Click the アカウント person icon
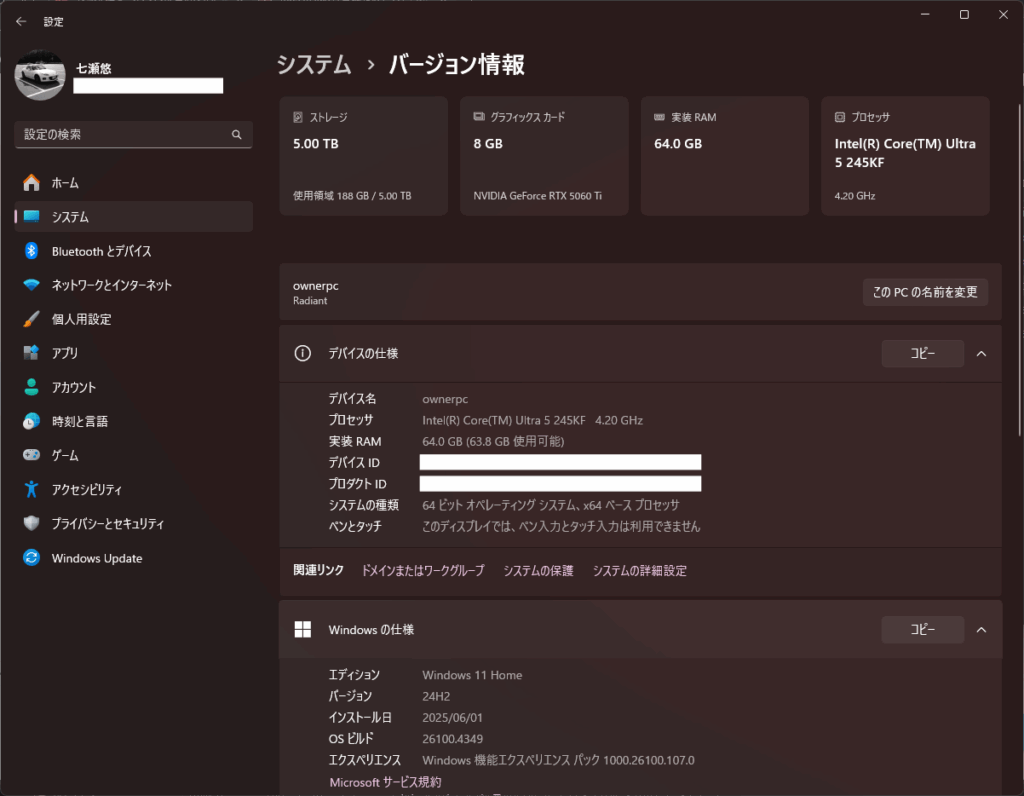The width and height of the screenshot is (1024, 796). tap(31, 387)
